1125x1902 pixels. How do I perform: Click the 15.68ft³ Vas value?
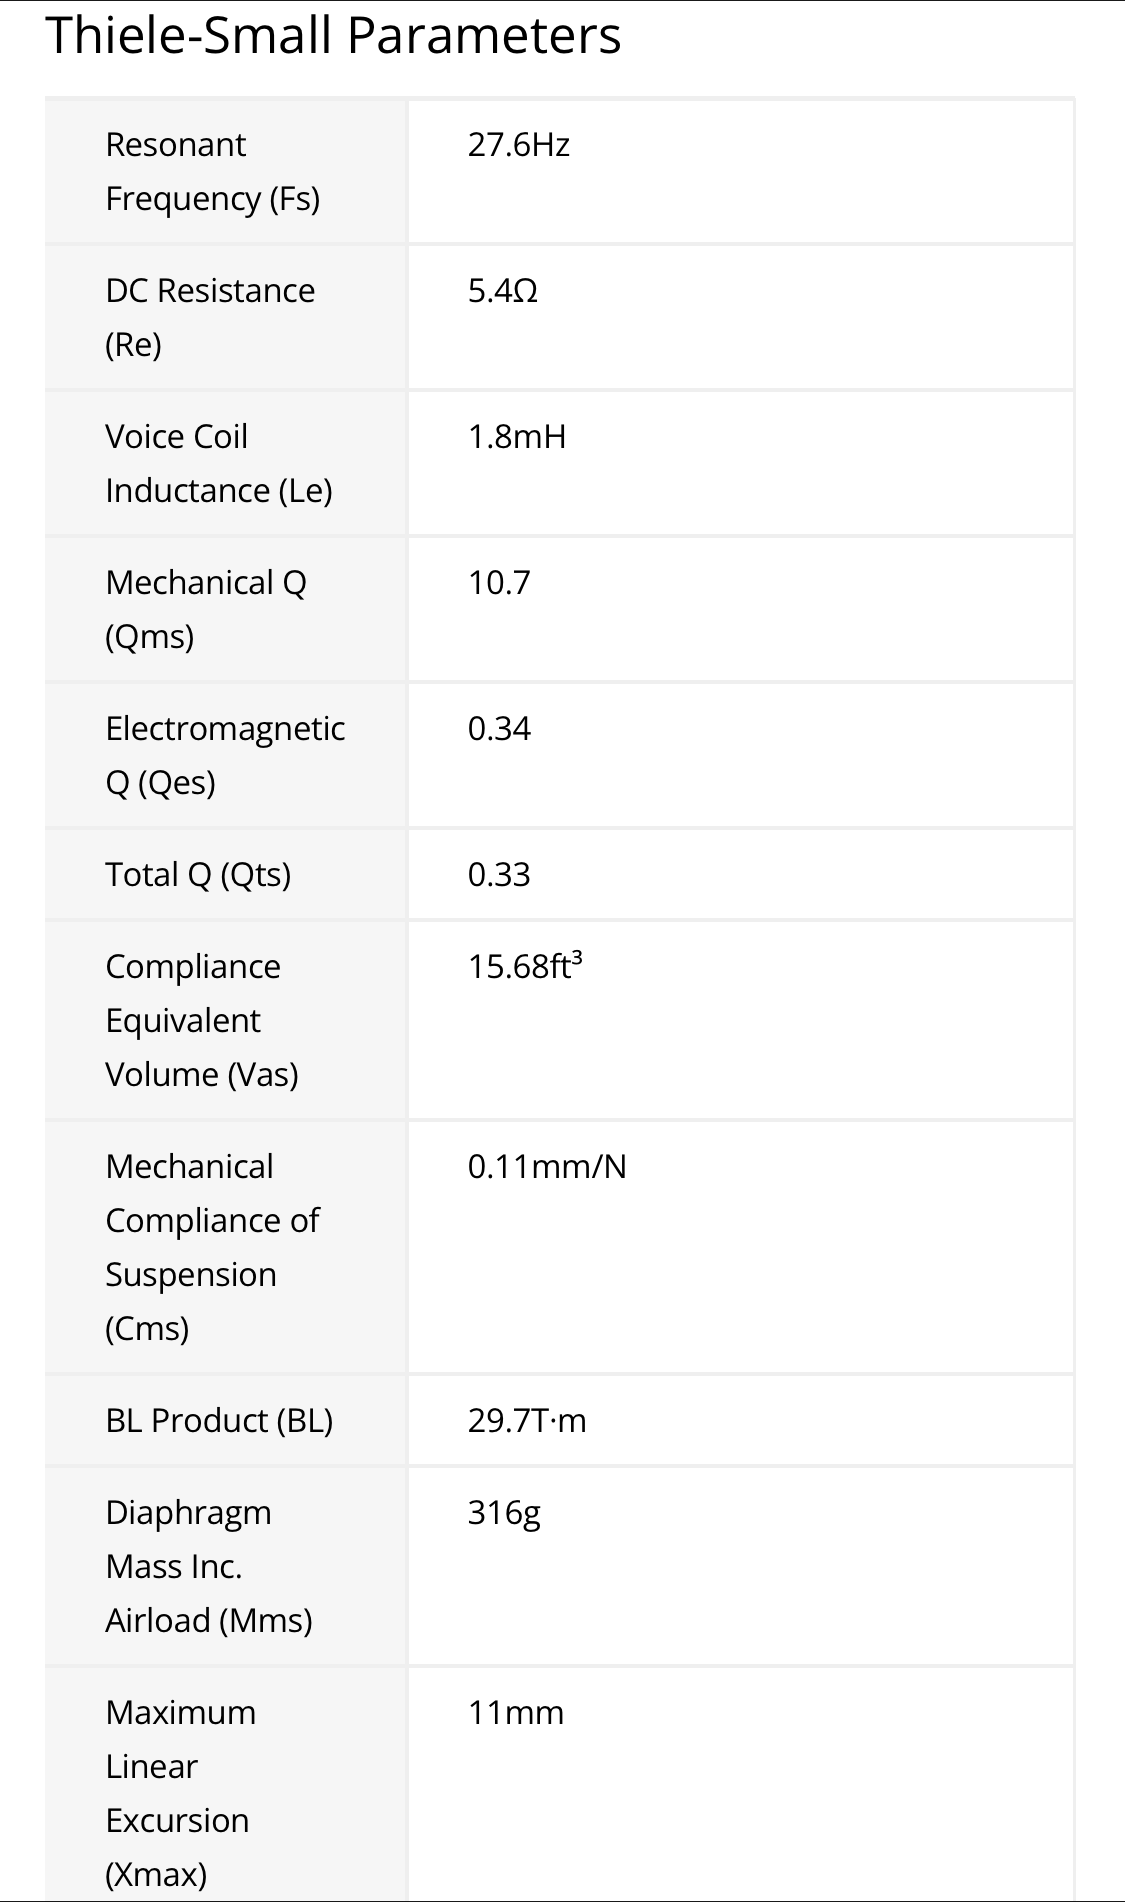pyautogui.click(x=525, y=966)
